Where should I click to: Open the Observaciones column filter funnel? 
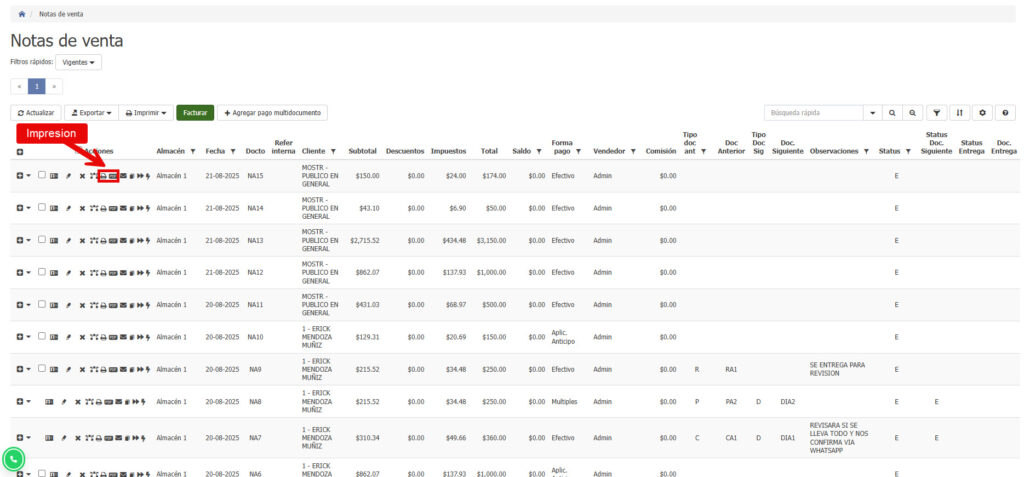pyautogui.click(x=866, y=152)
